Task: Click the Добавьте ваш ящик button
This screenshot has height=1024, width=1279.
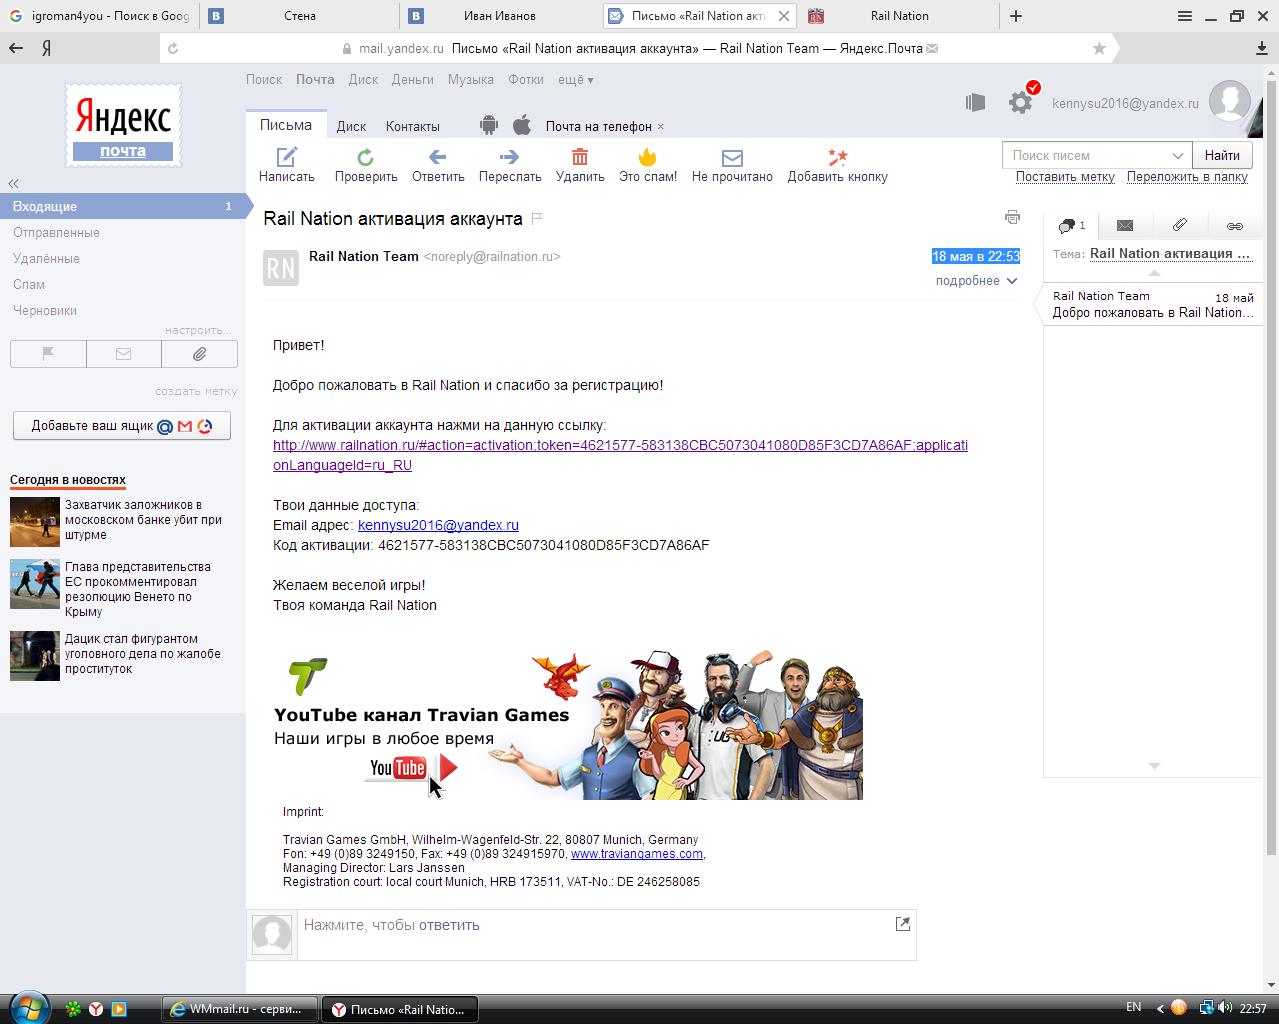Action: click(x=122, y=425)
